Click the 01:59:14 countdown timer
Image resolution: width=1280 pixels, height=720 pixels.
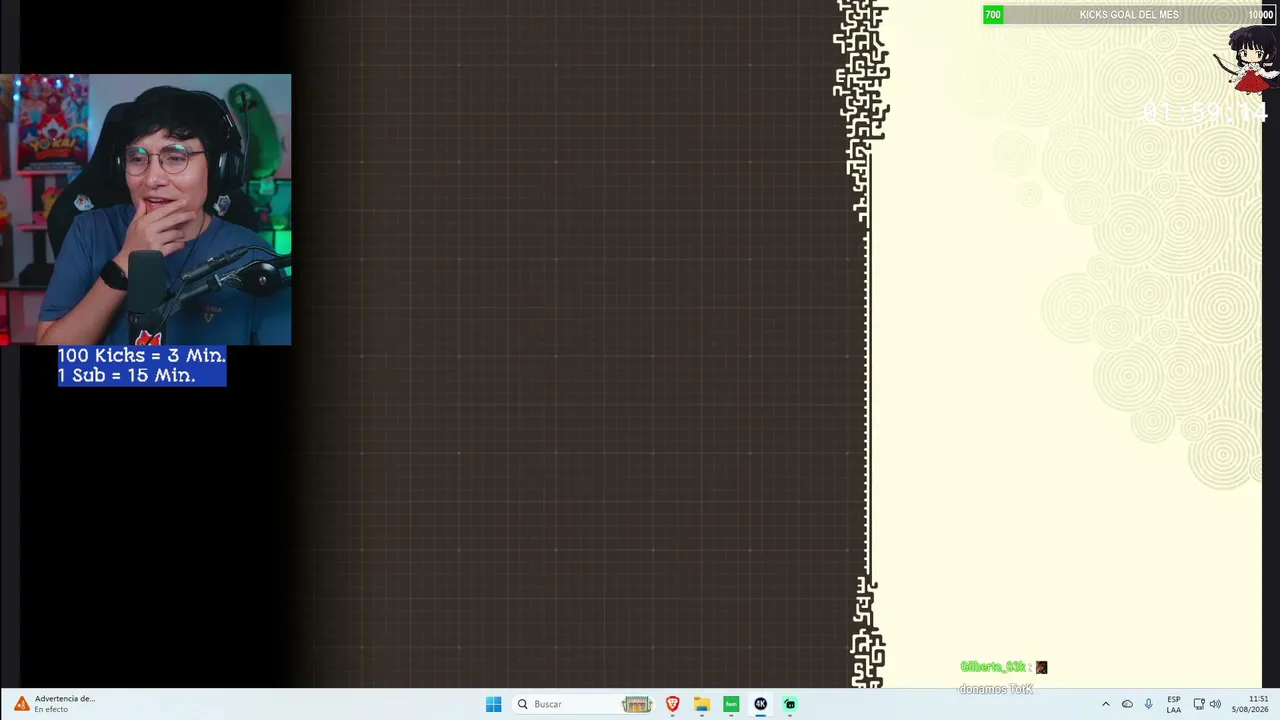[1204, 113]
